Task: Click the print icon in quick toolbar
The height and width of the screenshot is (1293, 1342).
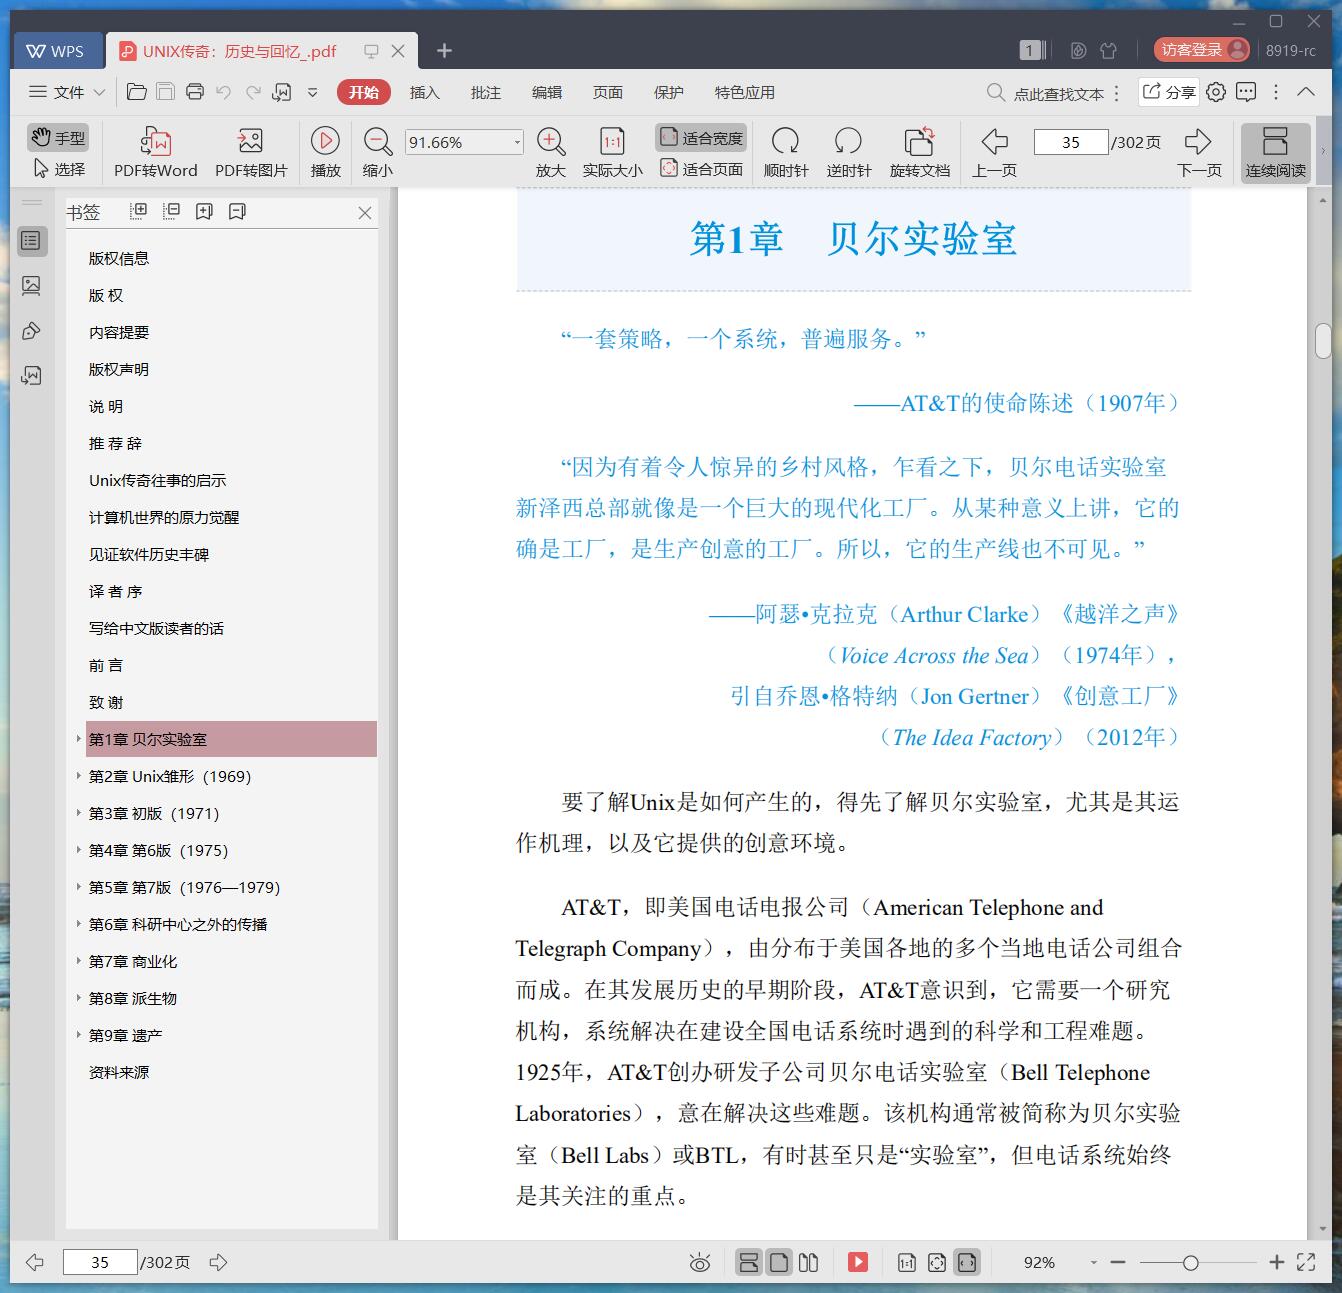Action: (195, 92)
